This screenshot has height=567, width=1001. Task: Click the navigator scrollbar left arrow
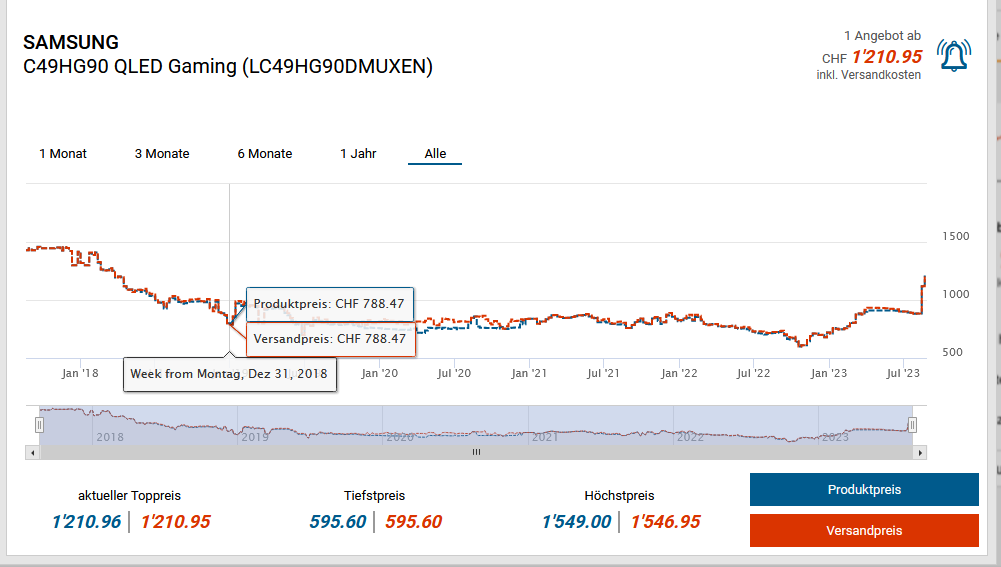(x=33, y=453)
